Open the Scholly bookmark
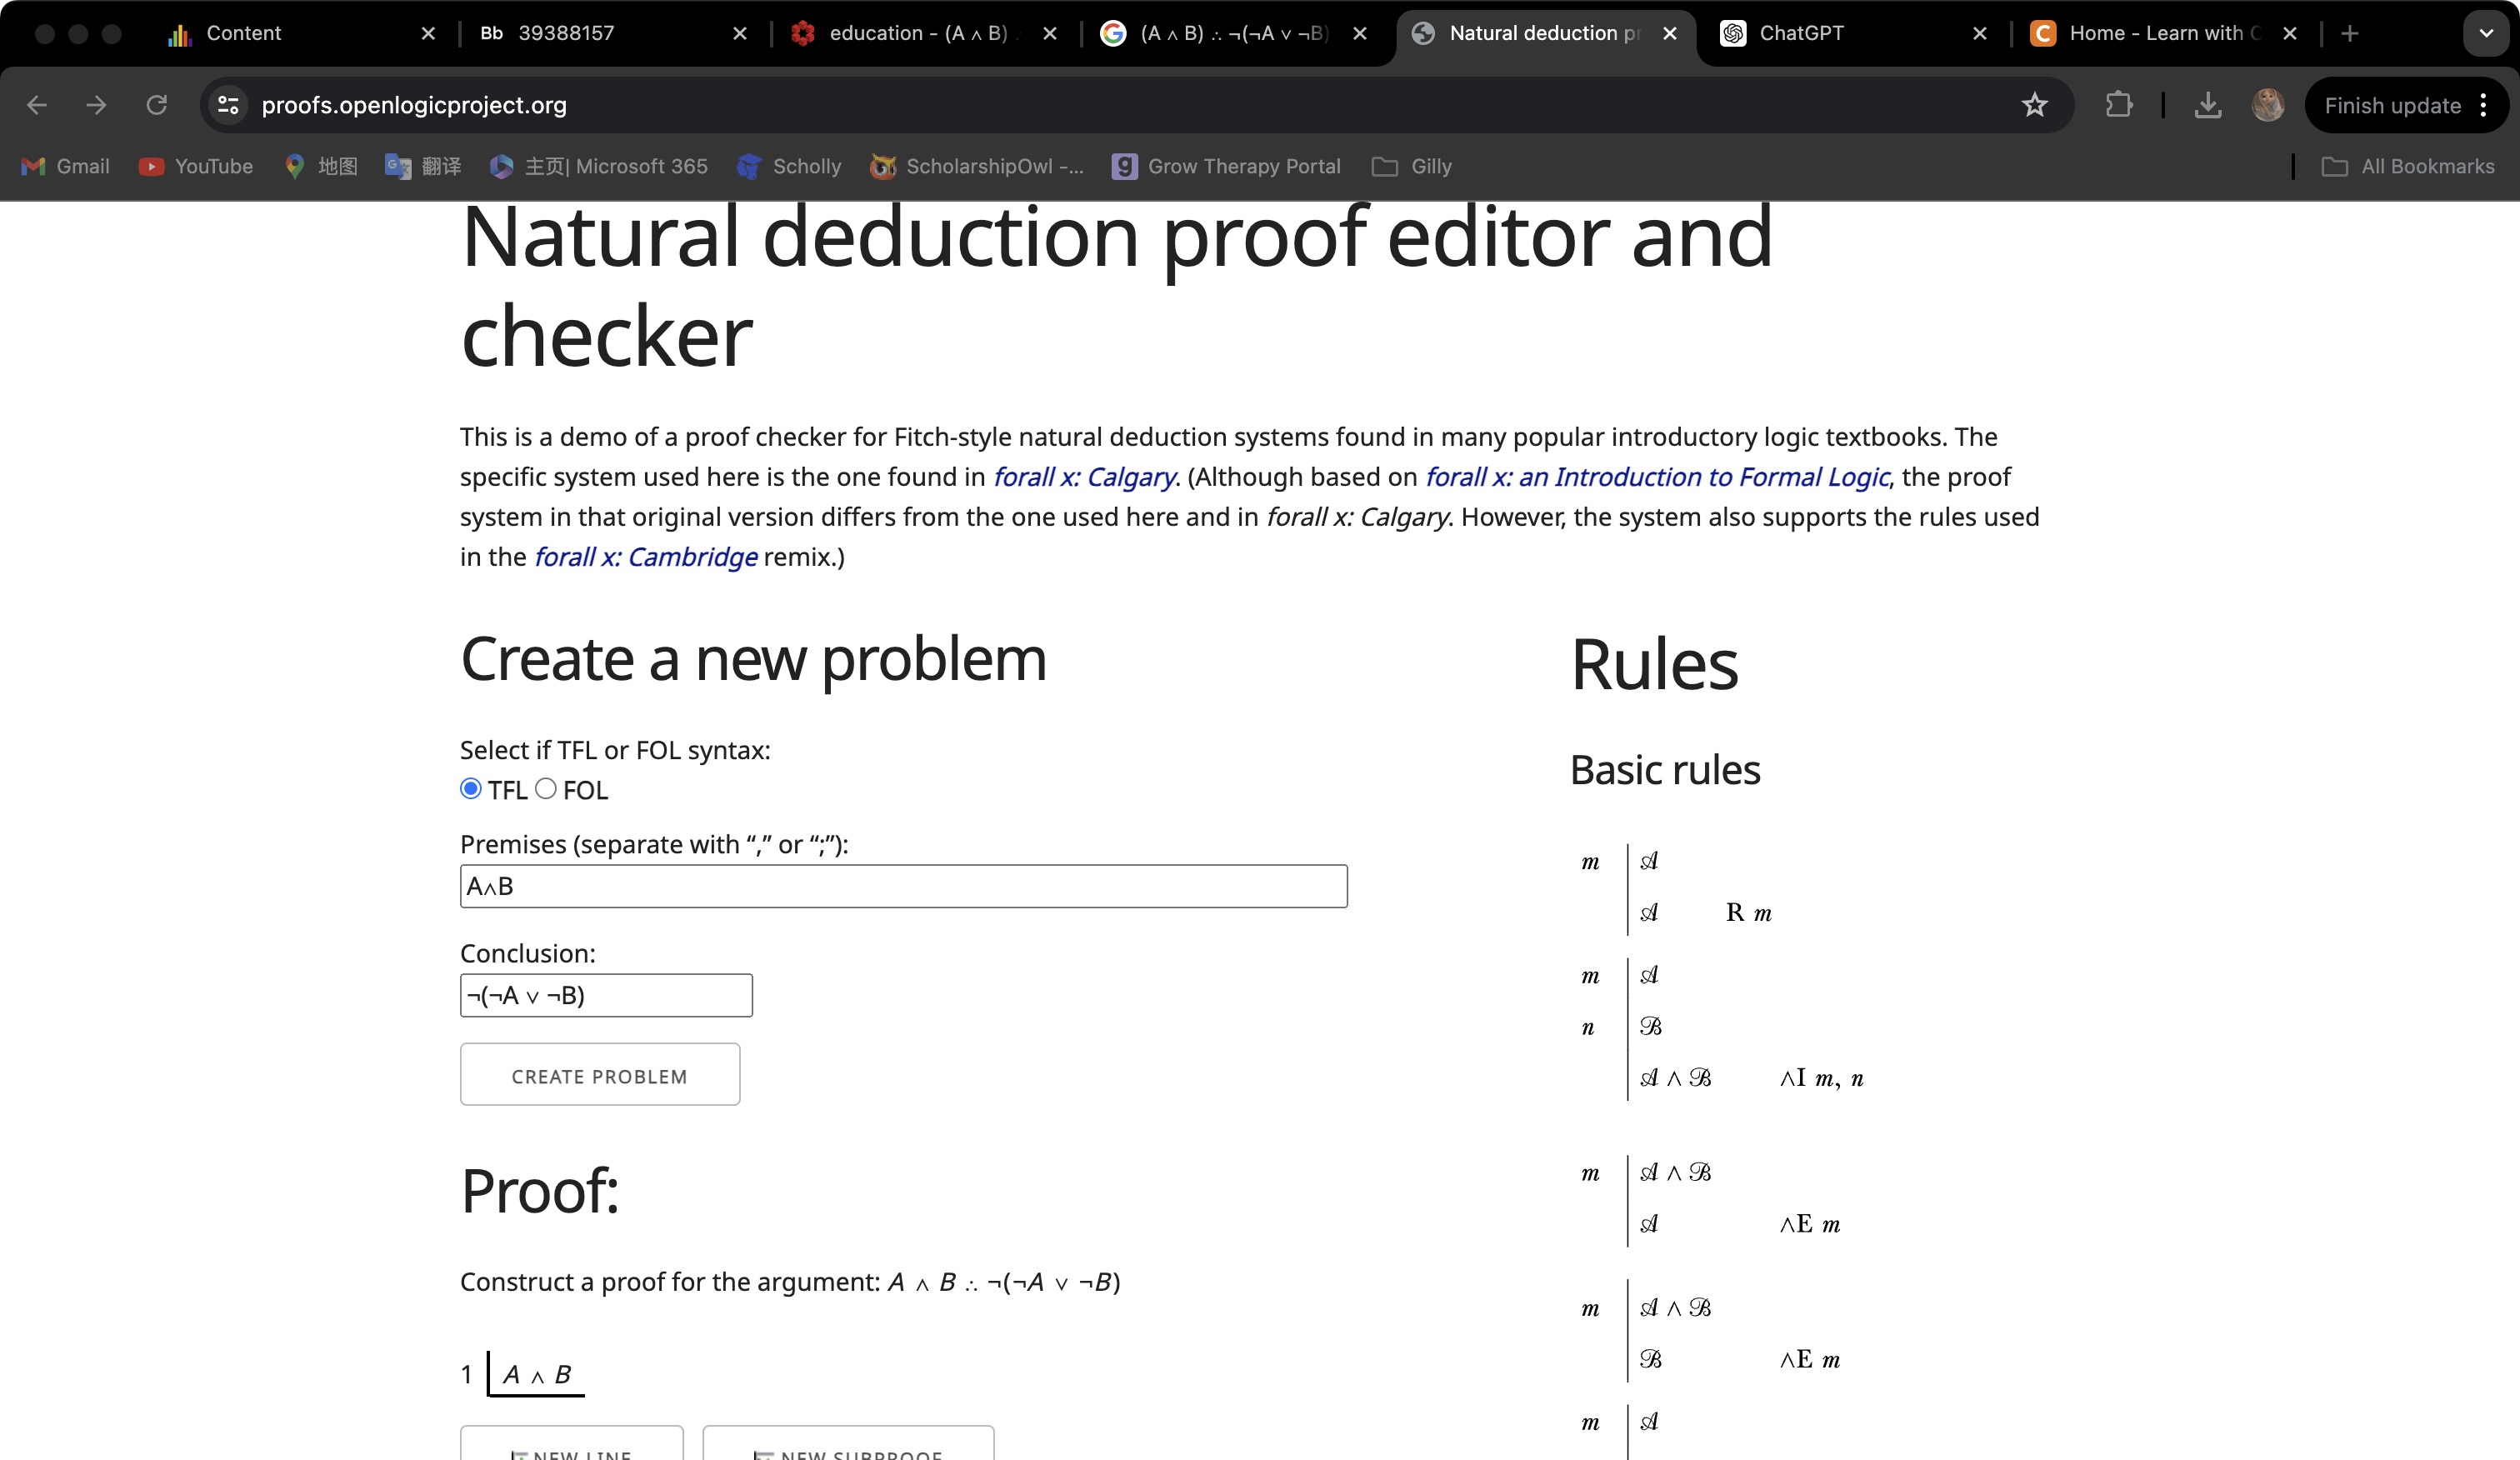This screenshot has height=1460, width=2520. [788, 166]
